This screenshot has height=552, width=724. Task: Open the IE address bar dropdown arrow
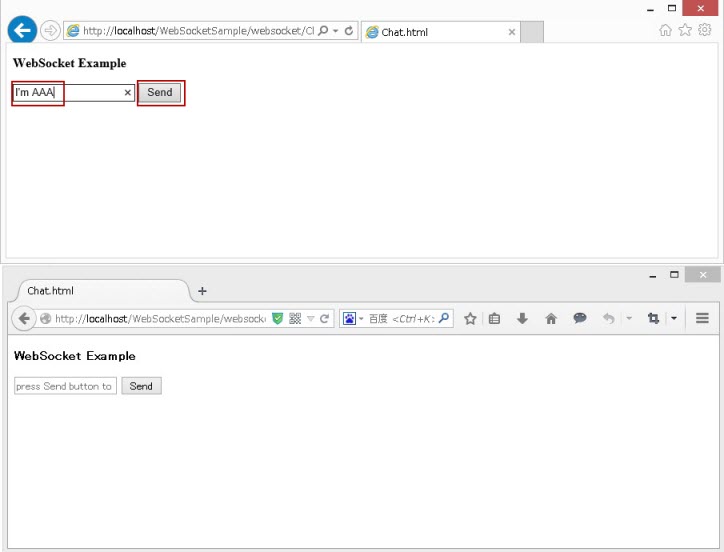pos(336,31)
